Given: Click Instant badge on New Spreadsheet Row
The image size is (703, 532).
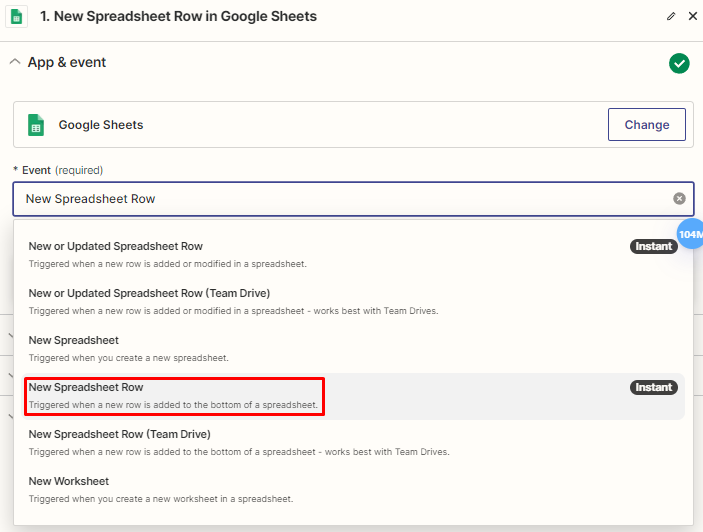Looking at the screenshot, I should coord(653,388).
